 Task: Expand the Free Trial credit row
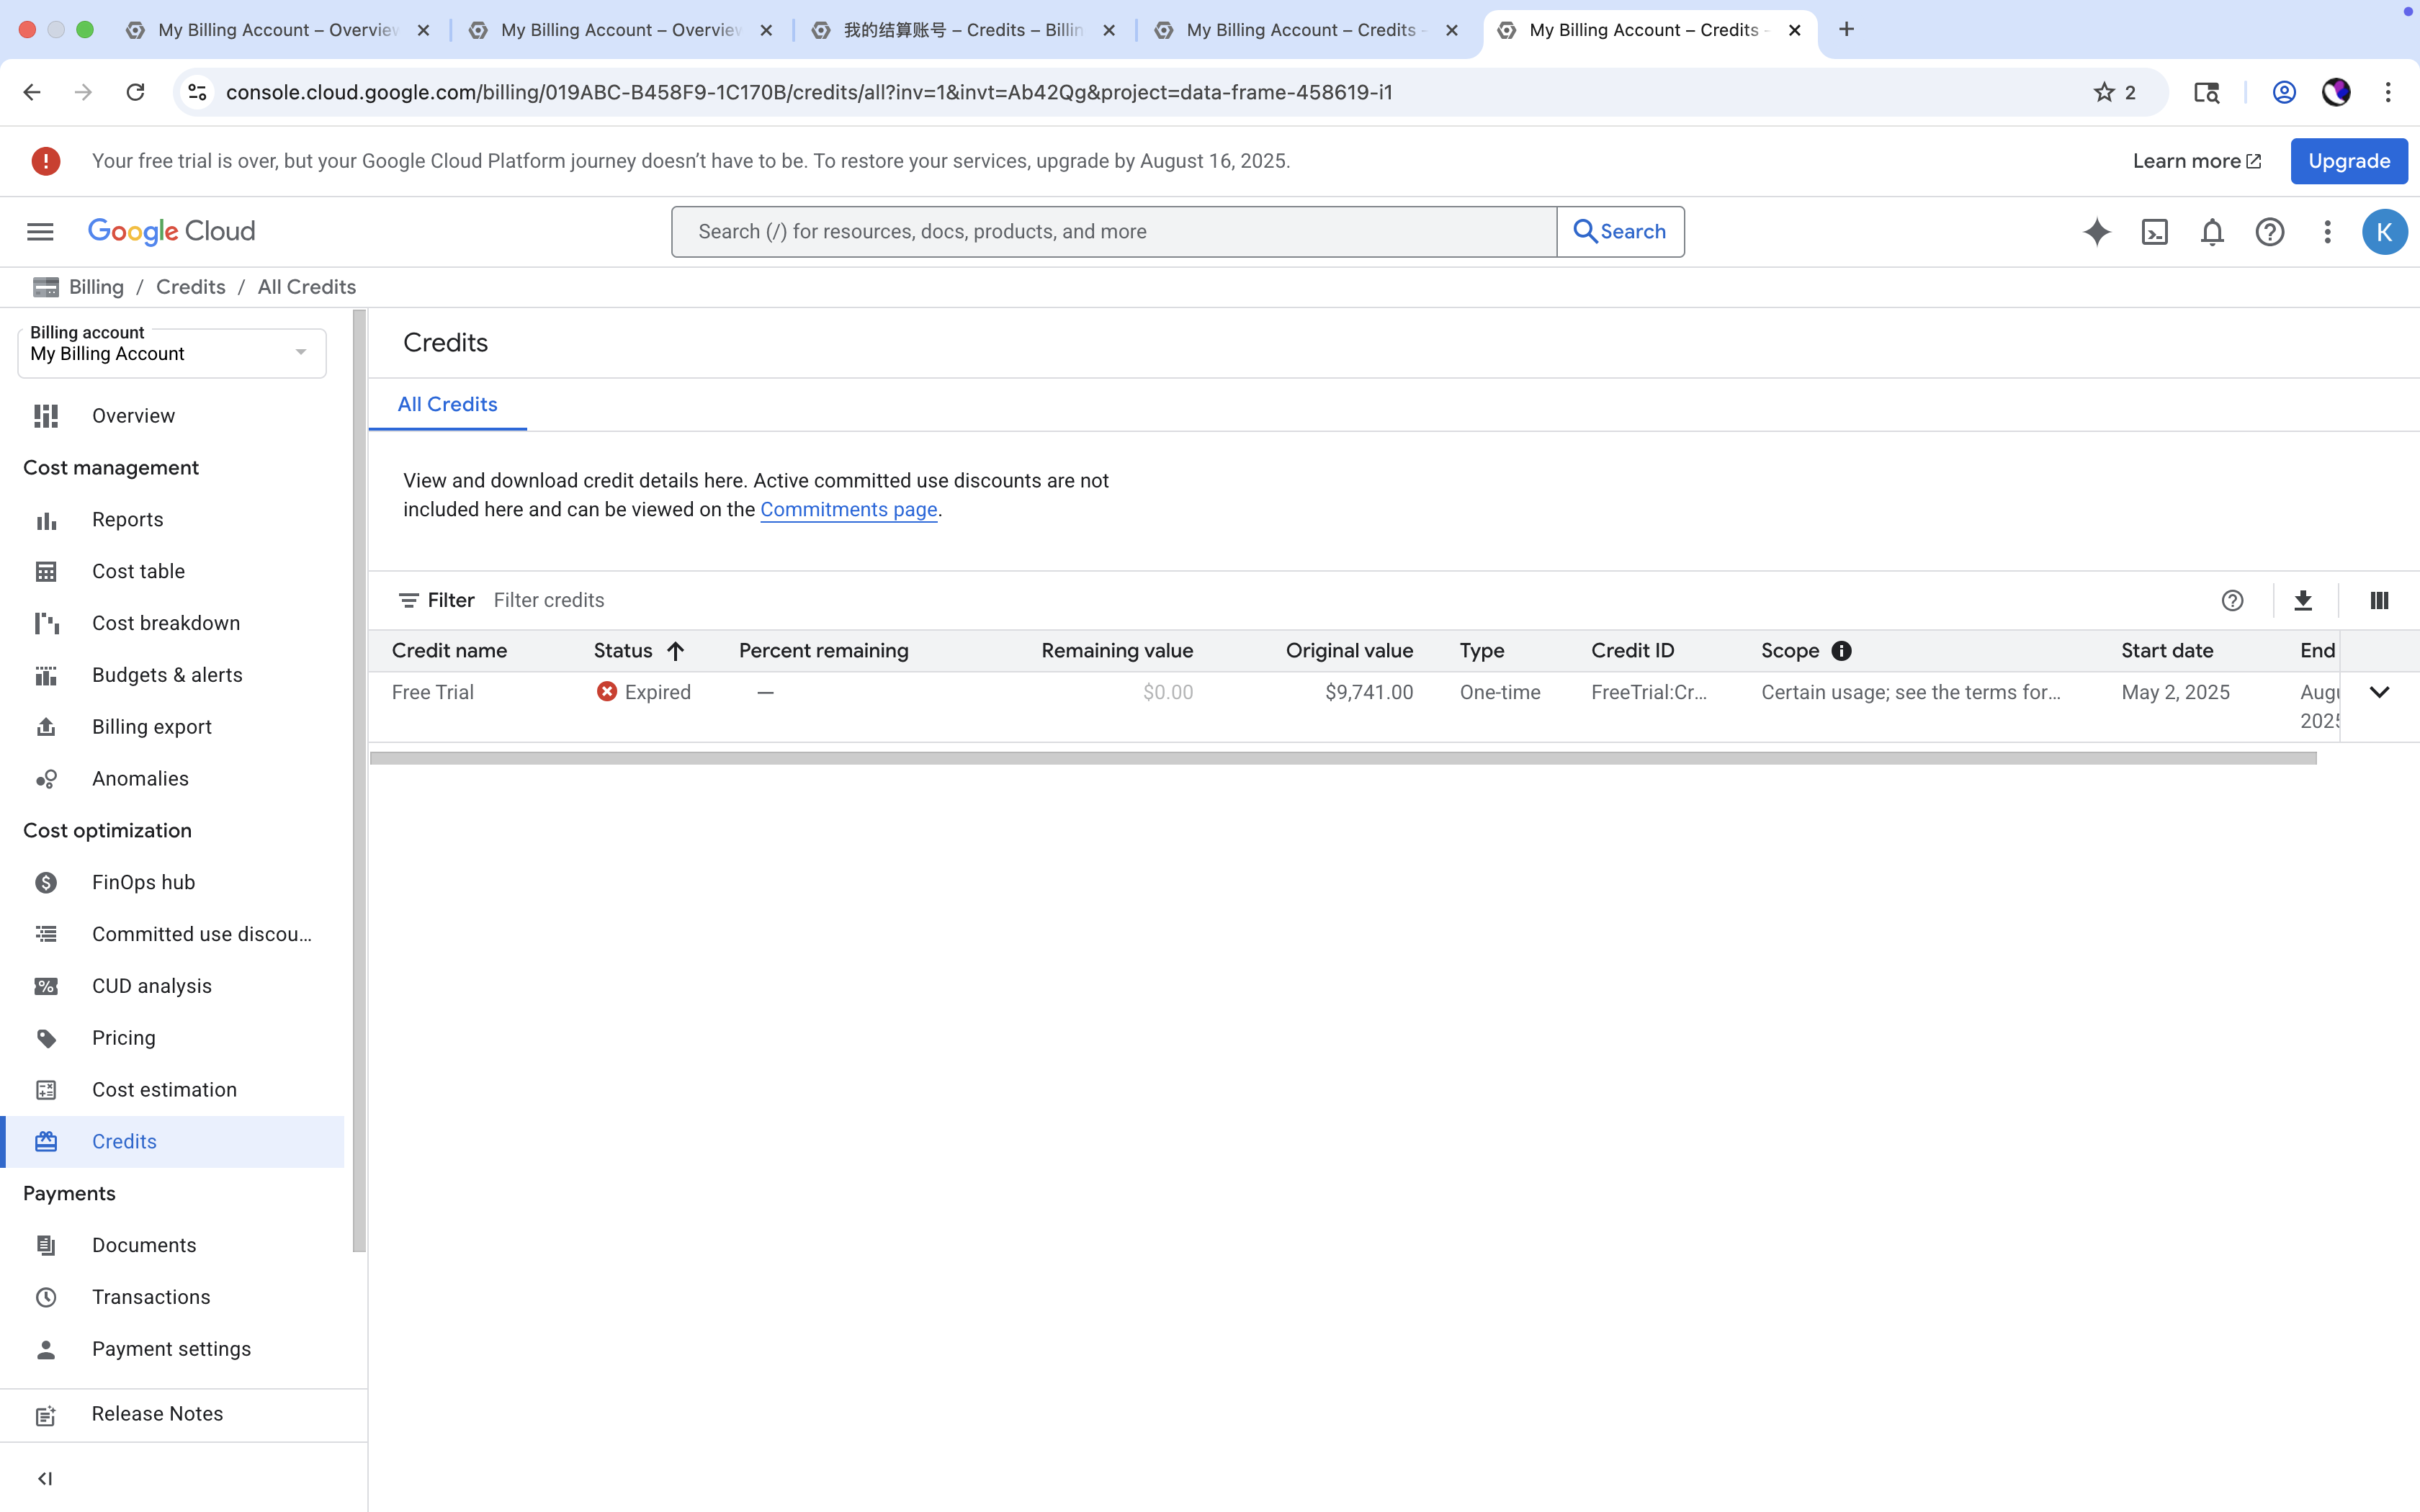coord(2379,691)
